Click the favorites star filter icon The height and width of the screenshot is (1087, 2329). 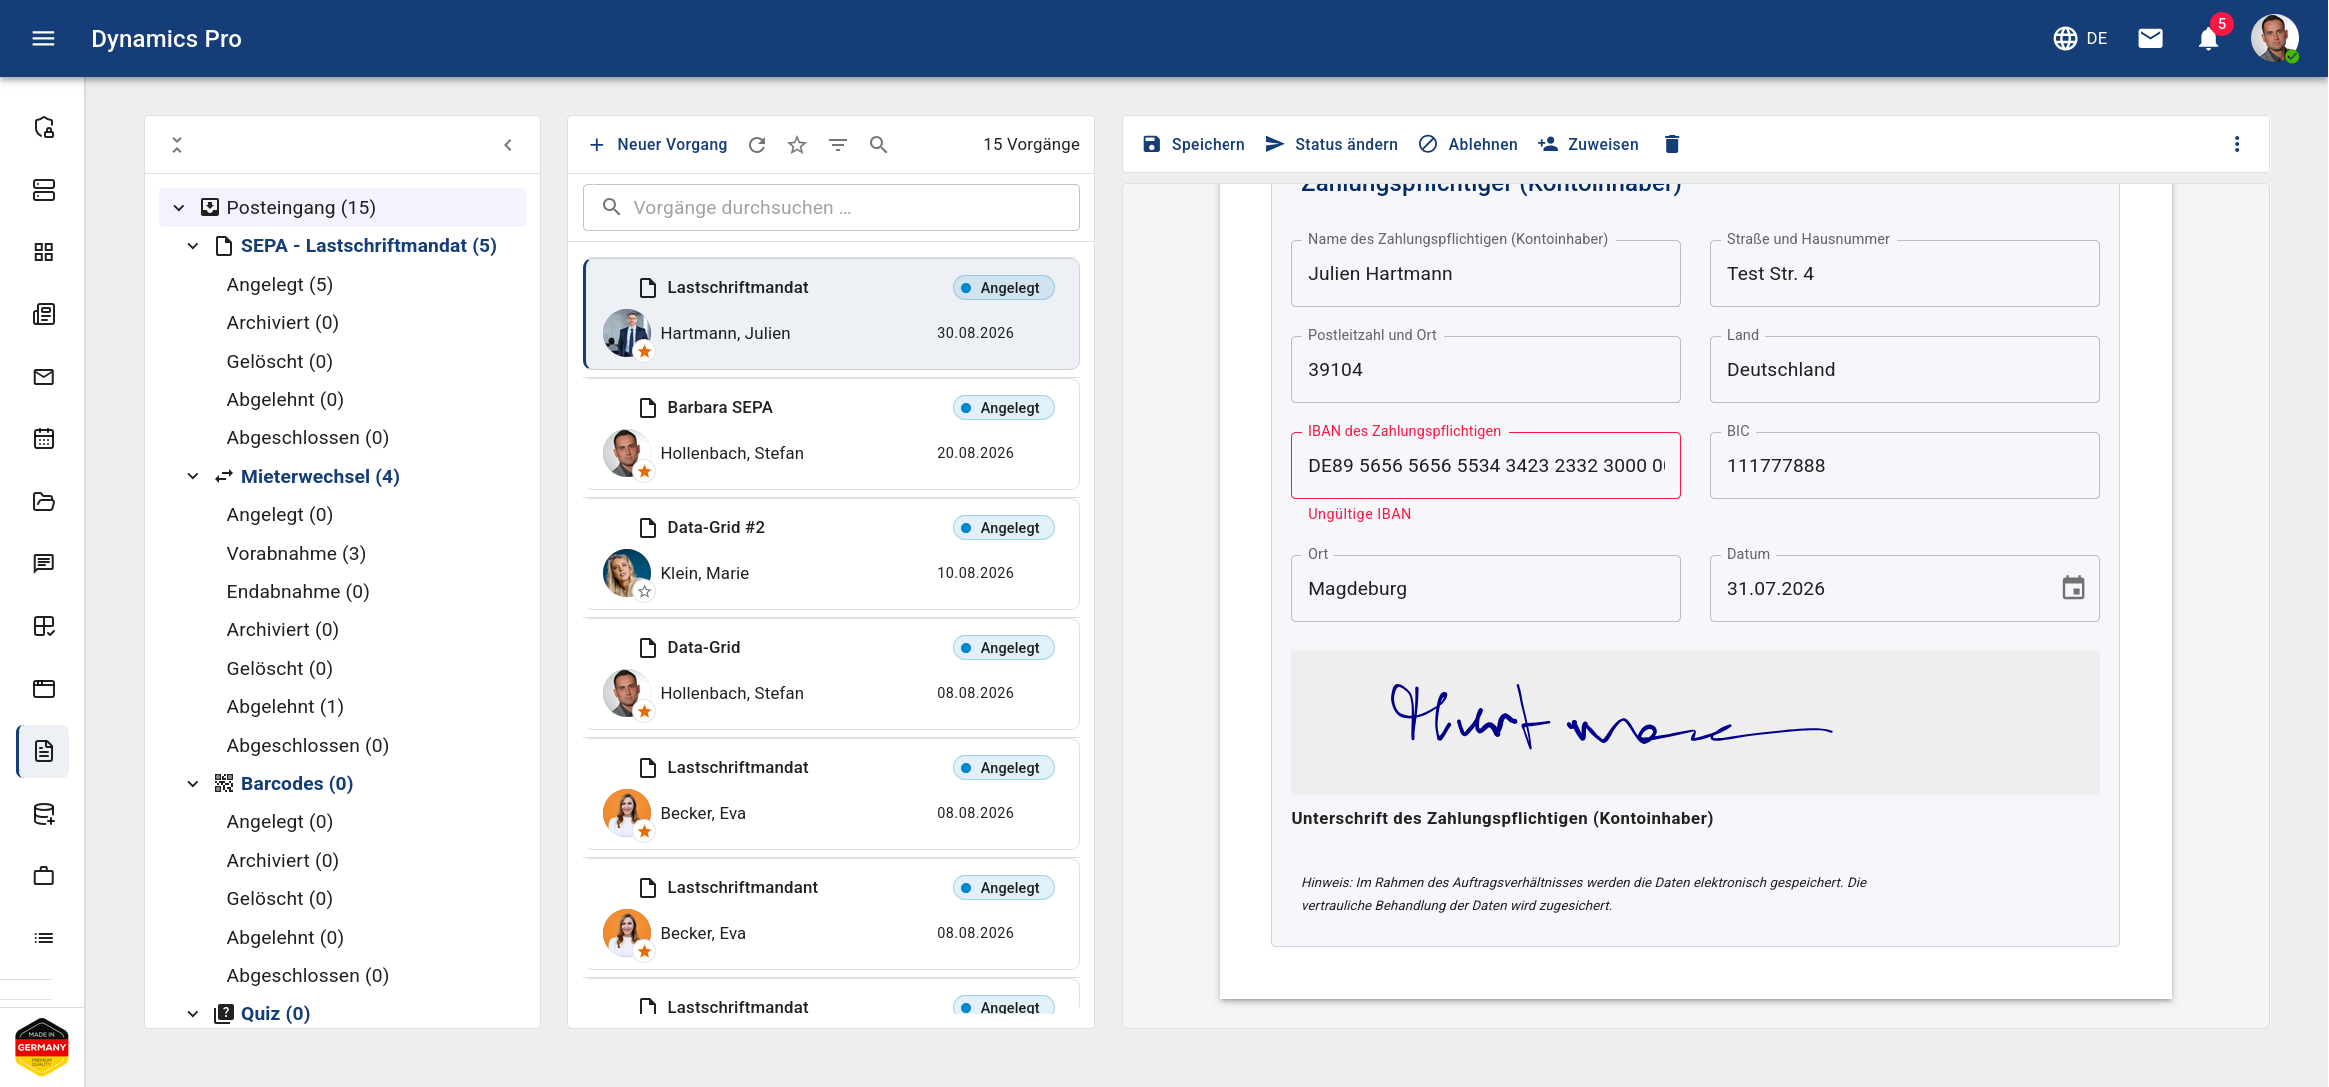(x=797, y=145)
